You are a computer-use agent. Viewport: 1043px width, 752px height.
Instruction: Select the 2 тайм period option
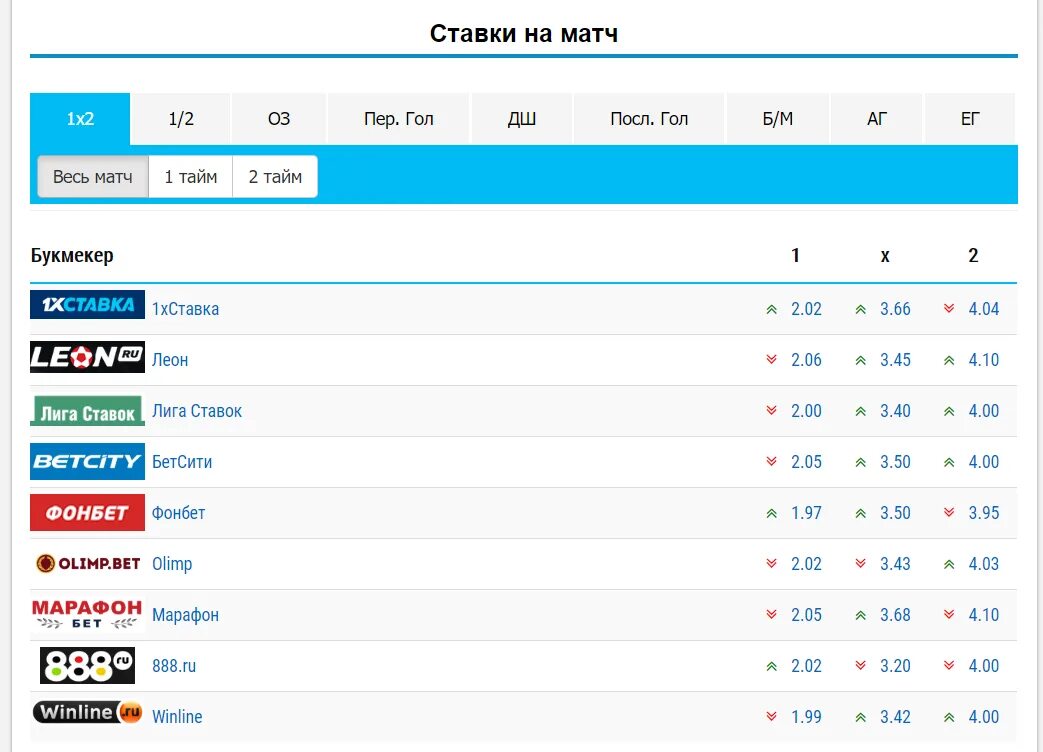point(275,177)
